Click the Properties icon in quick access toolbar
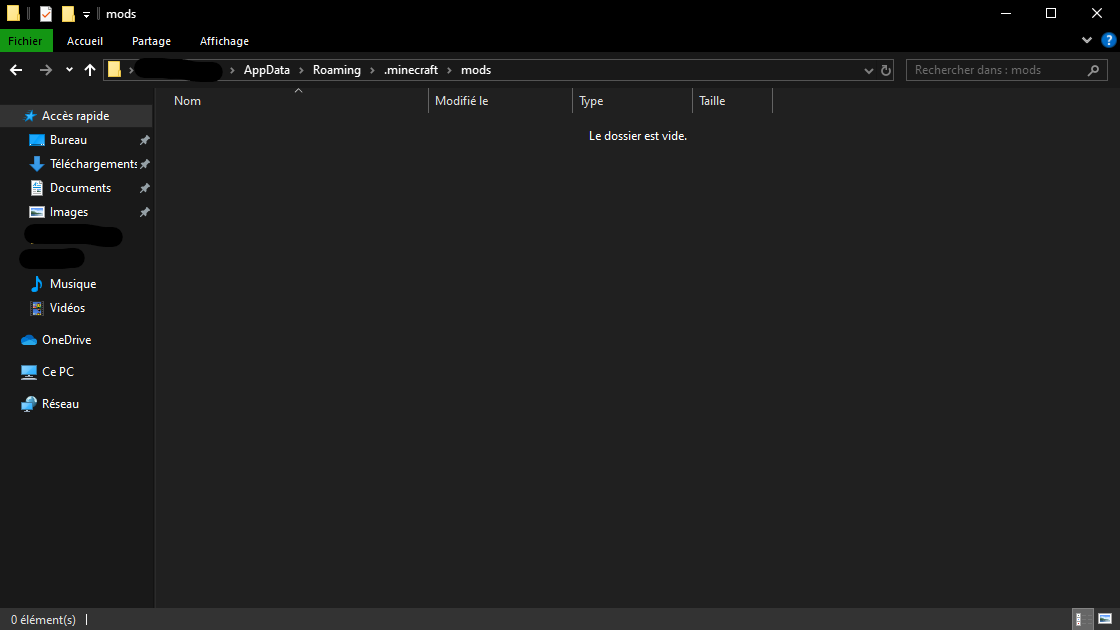This screenshot has width=1120, height=630. point(46,14)
